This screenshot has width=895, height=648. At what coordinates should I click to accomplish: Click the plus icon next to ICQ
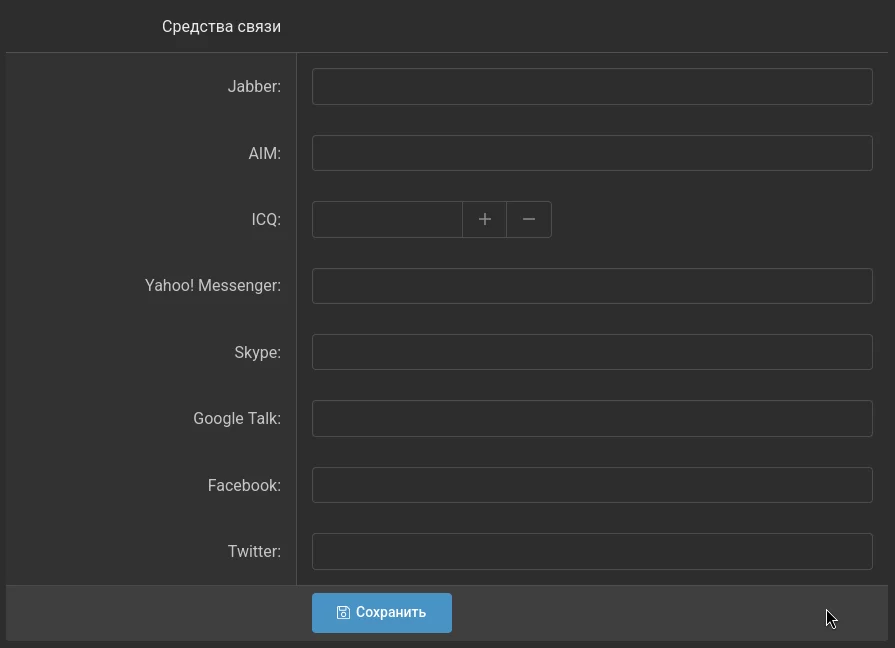point(485,220)
